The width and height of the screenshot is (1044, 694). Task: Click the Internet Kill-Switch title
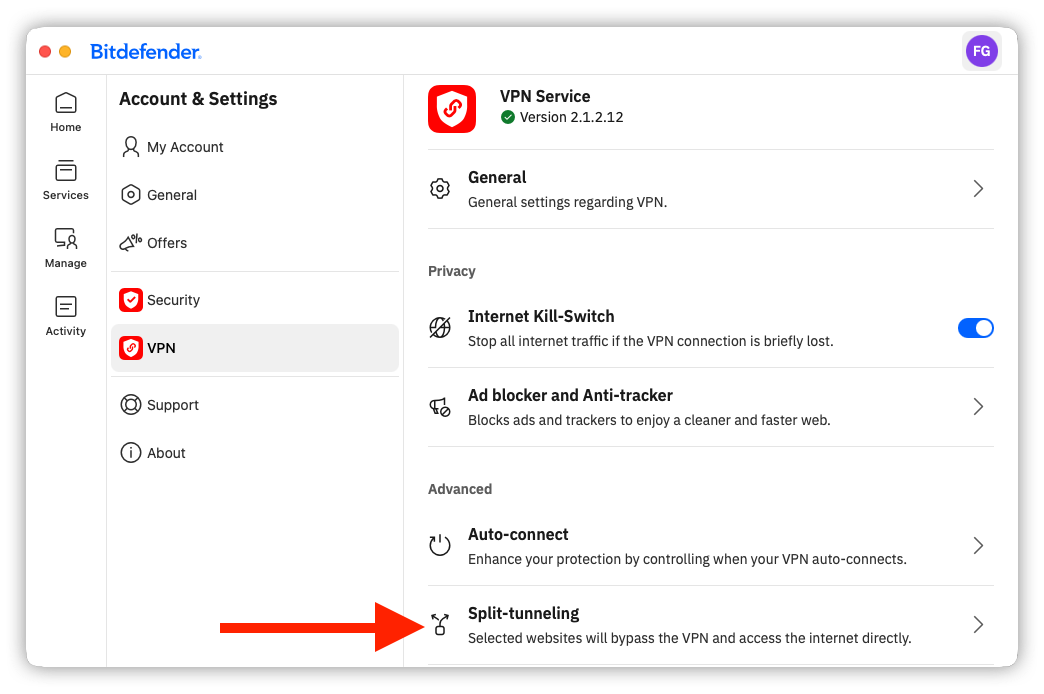coord(541,316)
